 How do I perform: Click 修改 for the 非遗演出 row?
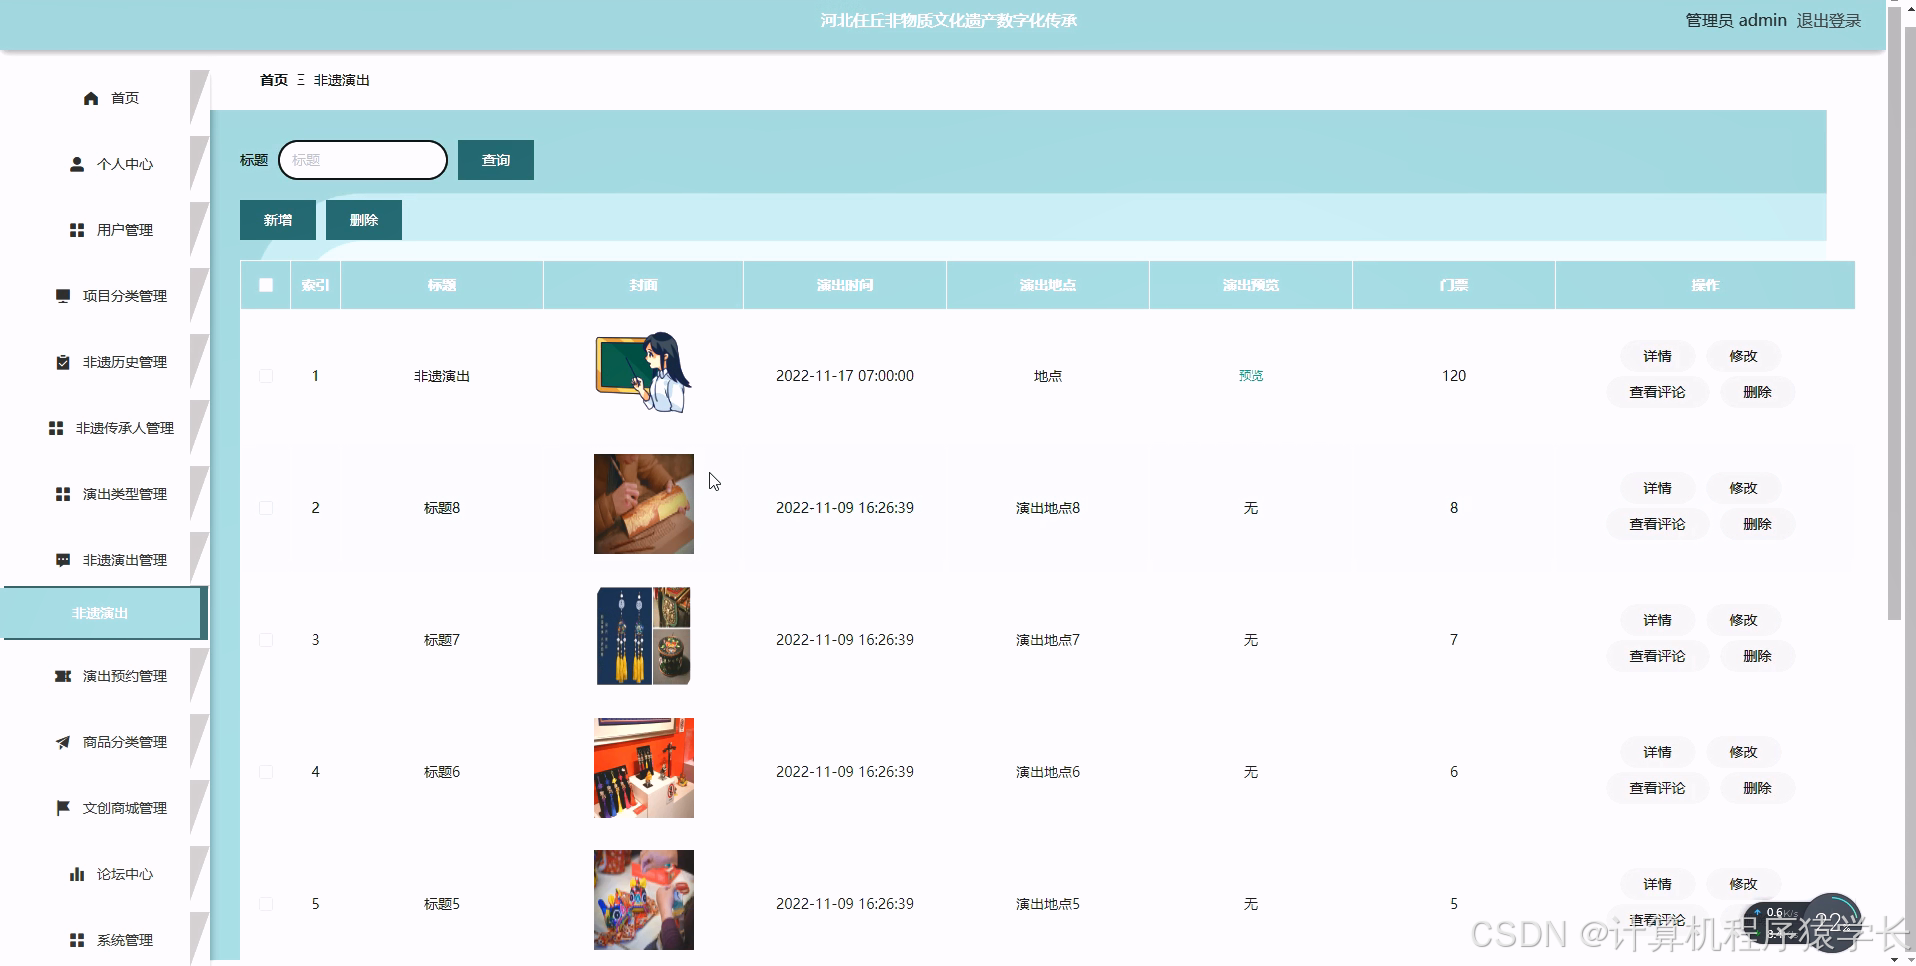point(1743,356)
